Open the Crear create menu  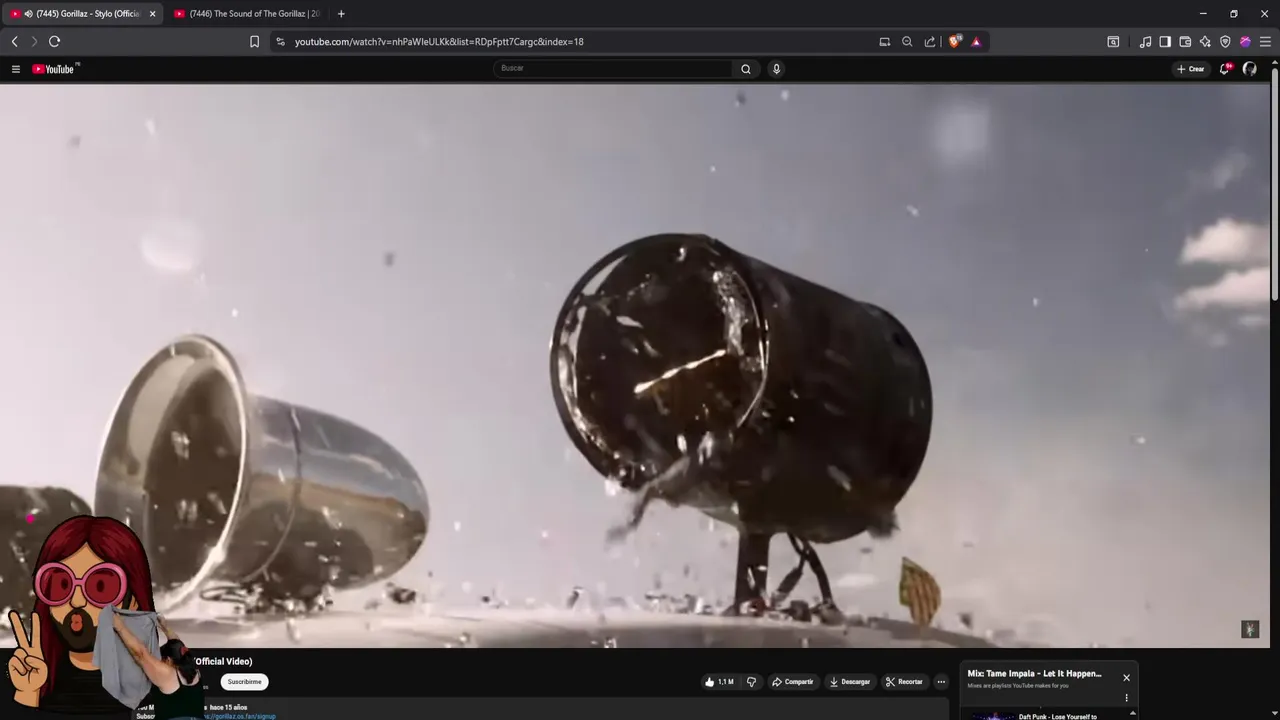[1190, 69]
